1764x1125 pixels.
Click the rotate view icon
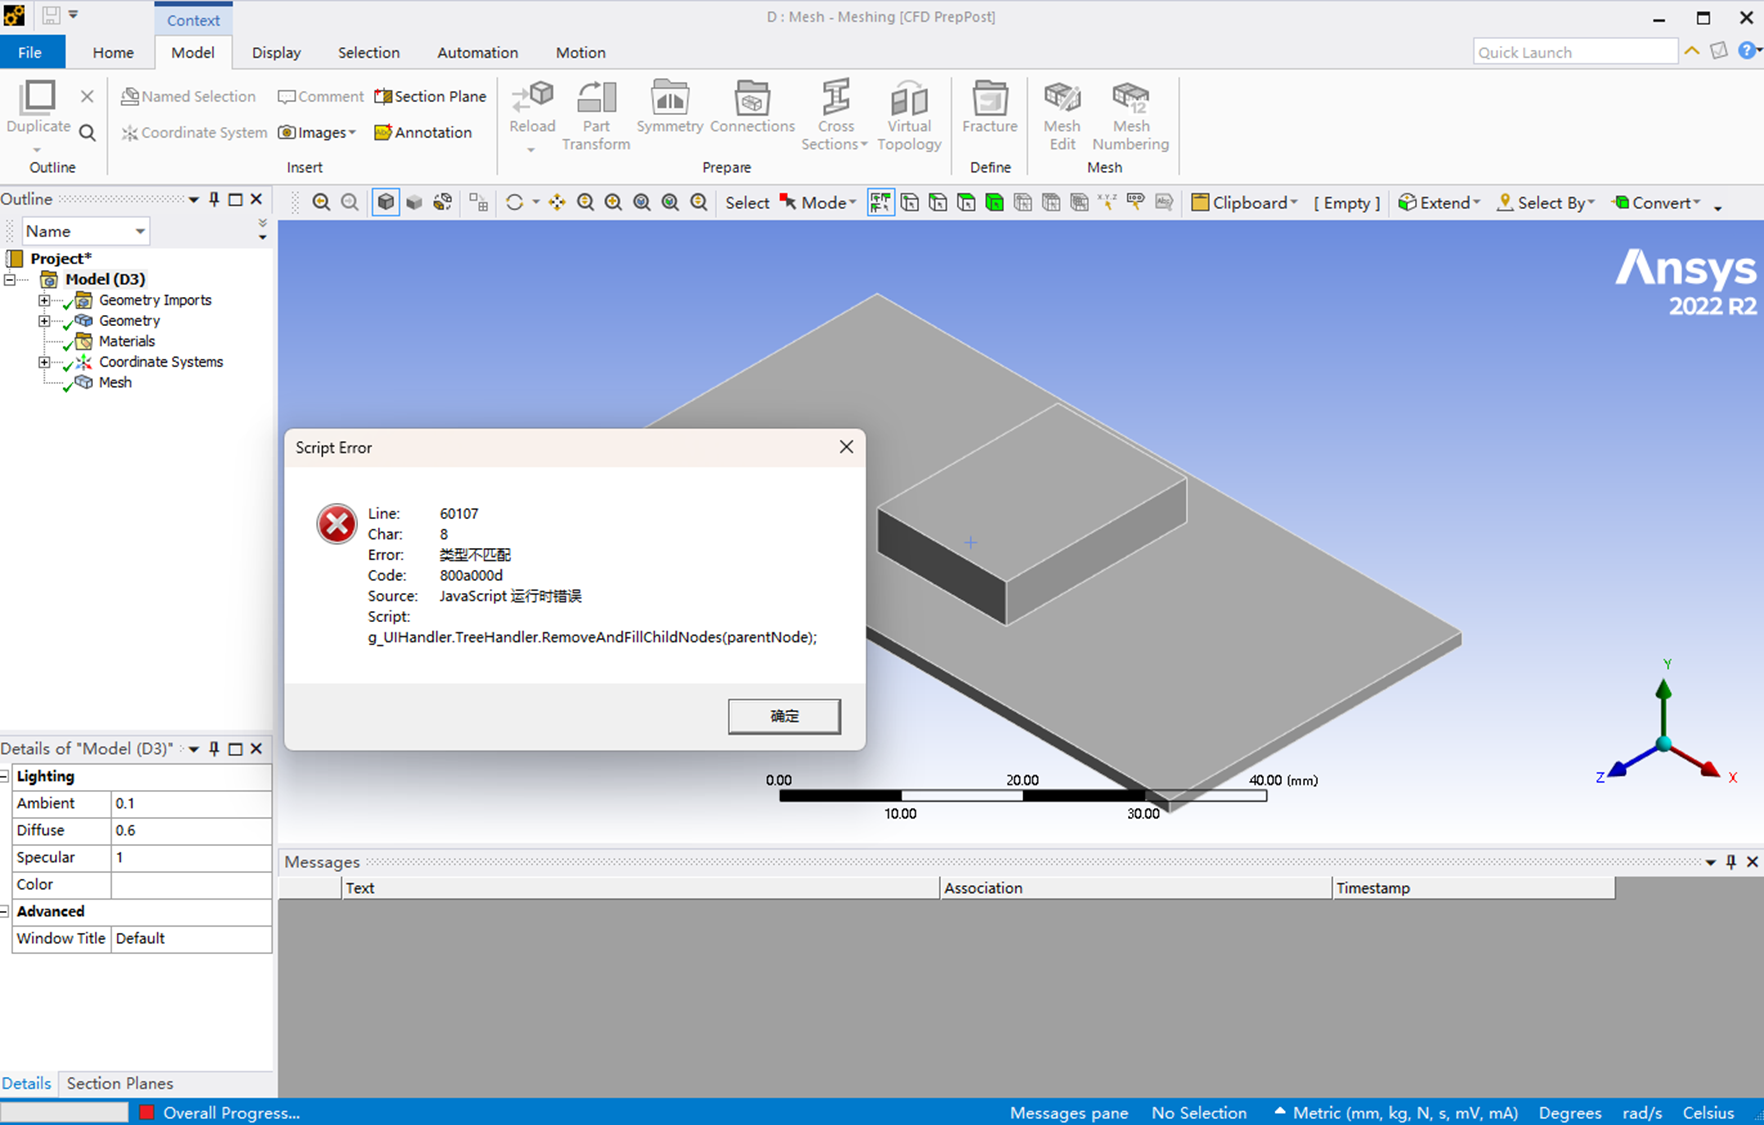(x=514, y=202)
